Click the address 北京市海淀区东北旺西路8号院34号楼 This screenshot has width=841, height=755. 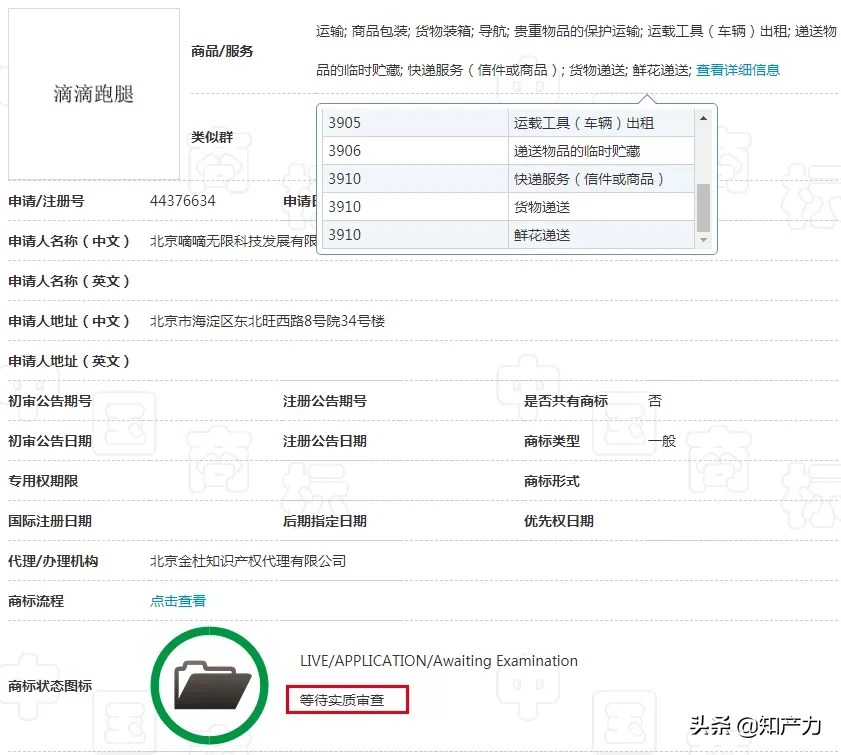pos(267,321)
